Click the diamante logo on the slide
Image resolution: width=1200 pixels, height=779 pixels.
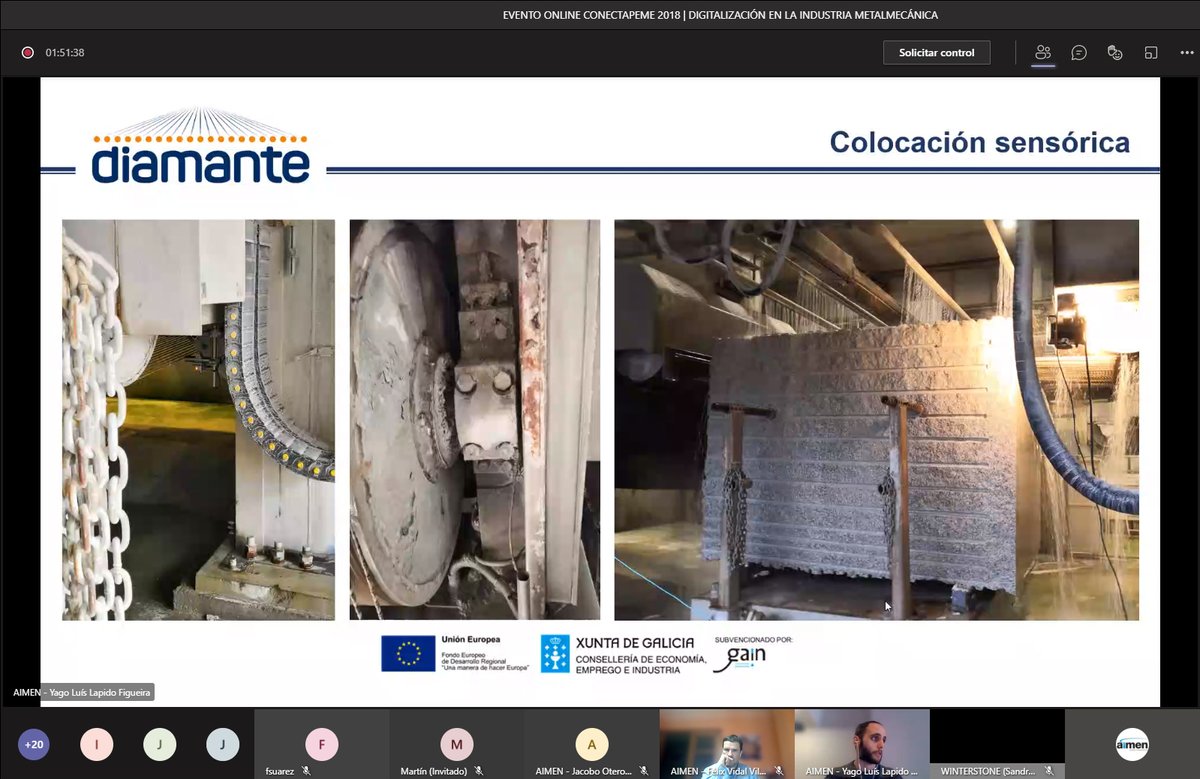coord(201,148)
